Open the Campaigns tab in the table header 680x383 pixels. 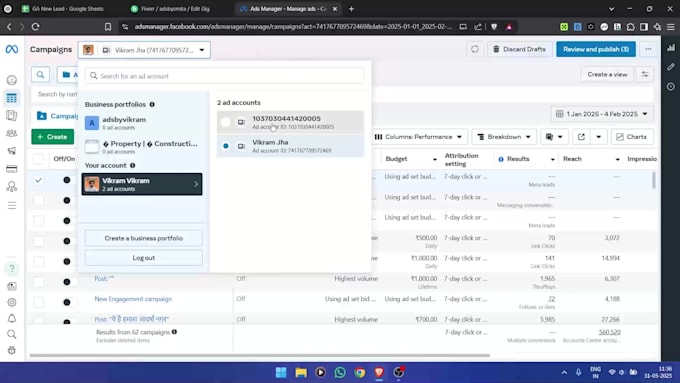[x=57, y=116]
